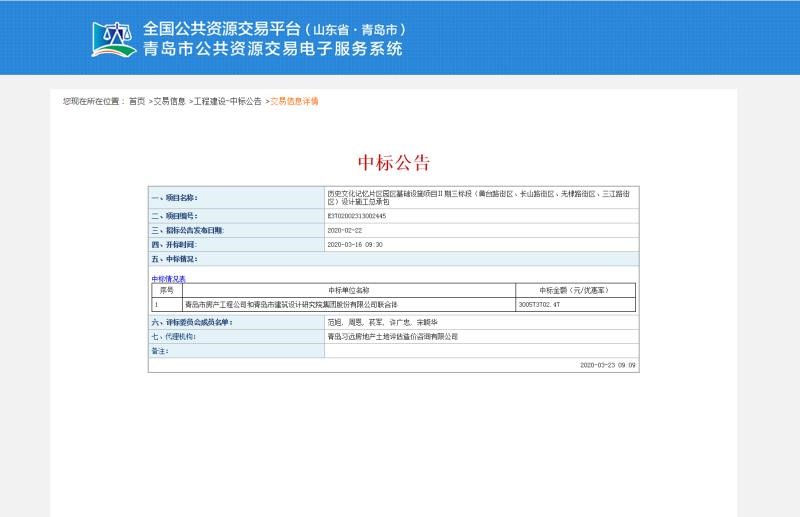Image resolution: width=800 pixels, height=517 pixels.
Task: Click the project name value text
Action: (478, 197)
